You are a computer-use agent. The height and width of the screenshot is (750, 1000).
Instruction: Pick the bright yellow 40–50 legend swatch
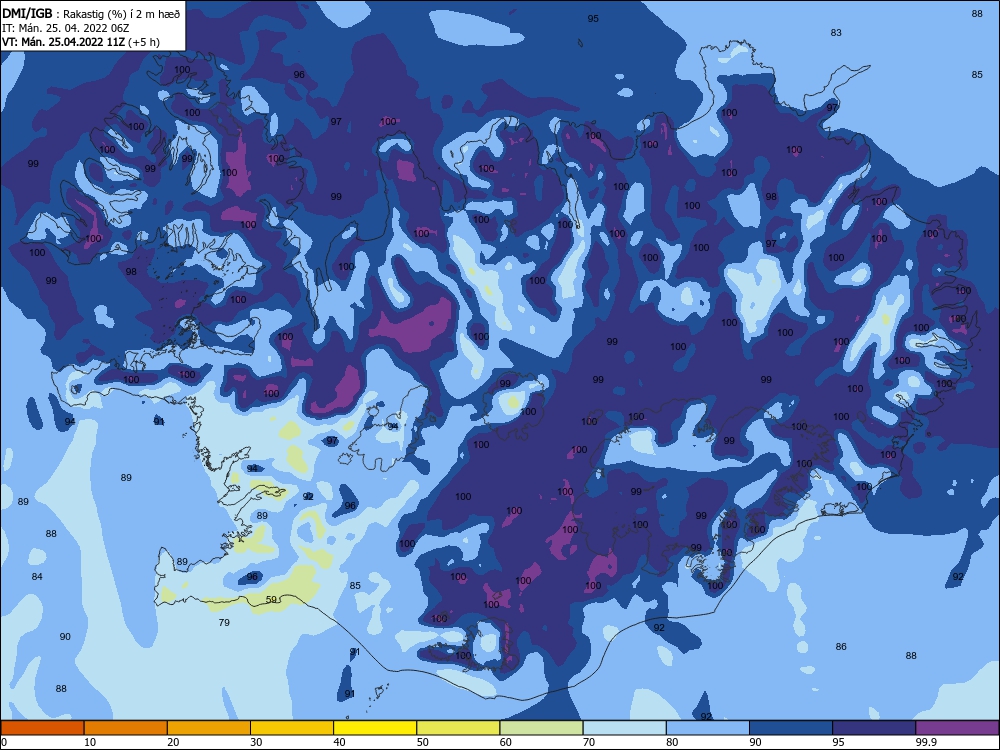[375, 728]
